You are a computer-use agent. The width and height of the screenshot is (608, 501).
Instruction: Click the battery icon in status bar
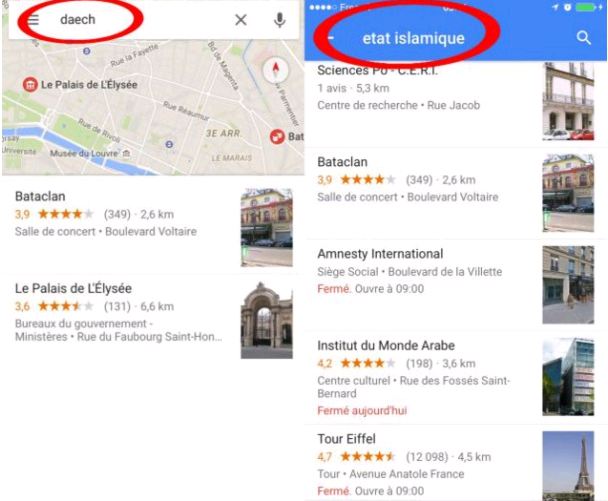coord(586,7)
